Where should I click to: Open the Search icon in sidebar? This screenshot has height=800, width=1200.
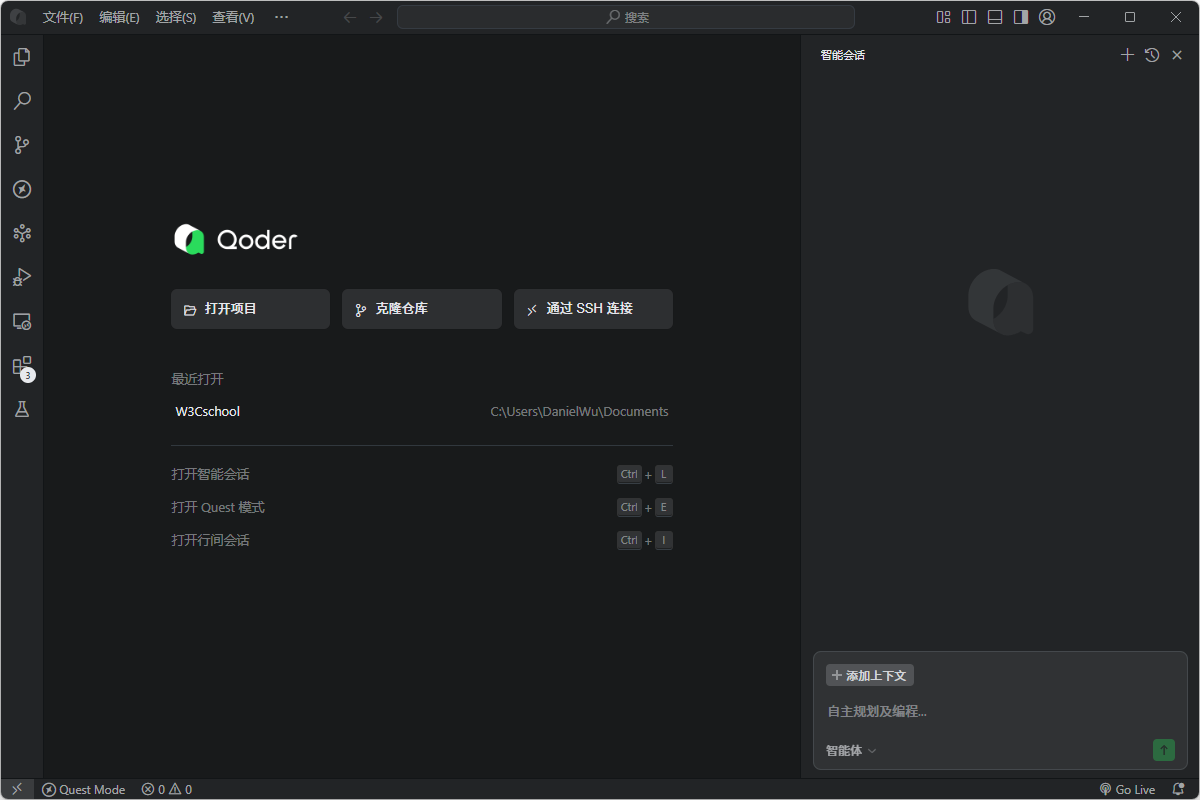tap(22, 101)
